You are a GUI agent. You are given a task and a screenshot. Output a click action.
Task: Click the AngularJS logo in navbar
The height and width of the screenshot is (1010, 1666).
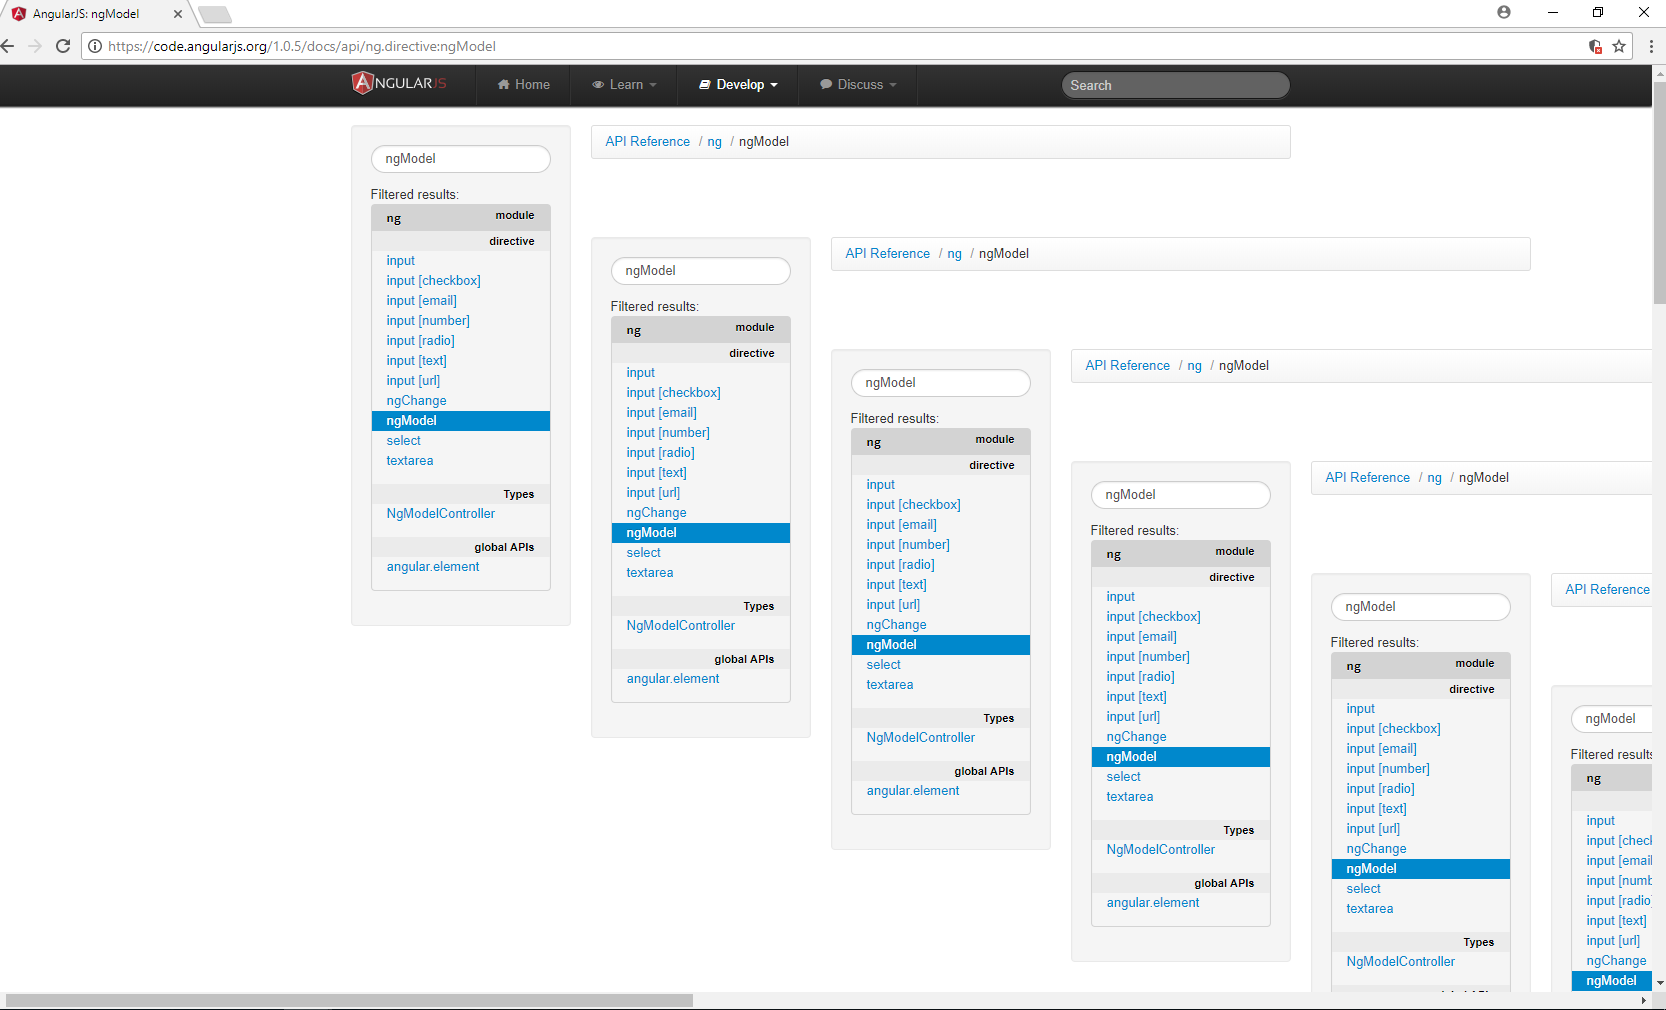pyautogui.click(x=399, y=83)
